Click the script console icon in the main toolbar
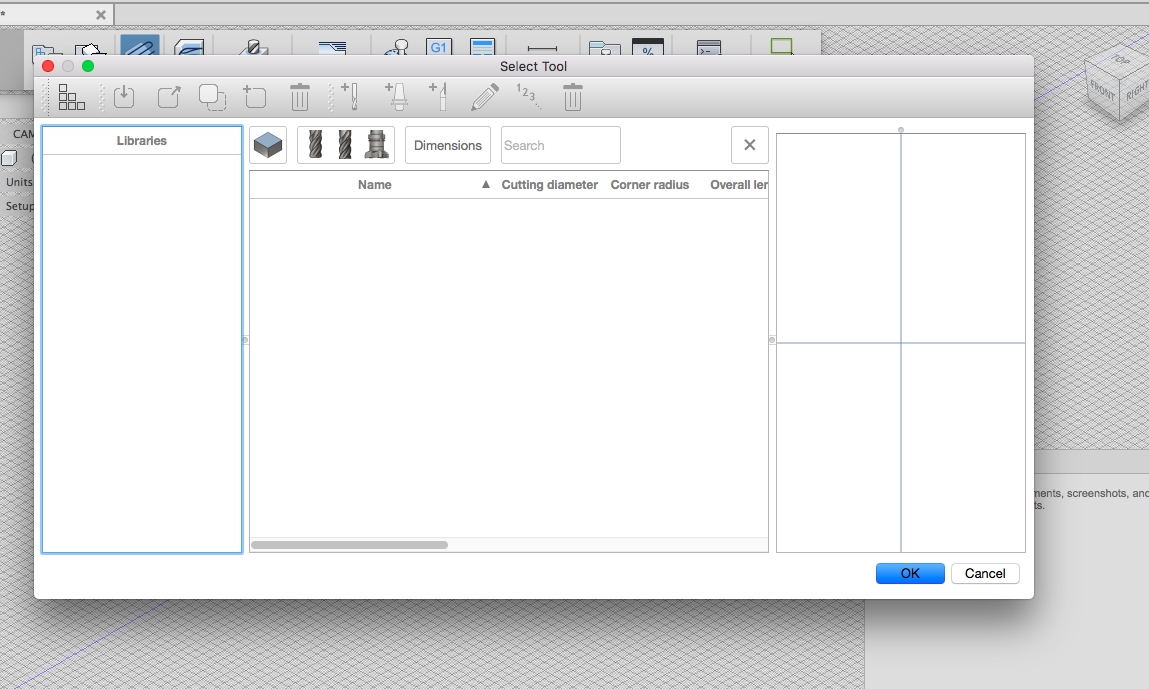Viewport: 1149px width, 689px height. [709, 48]
